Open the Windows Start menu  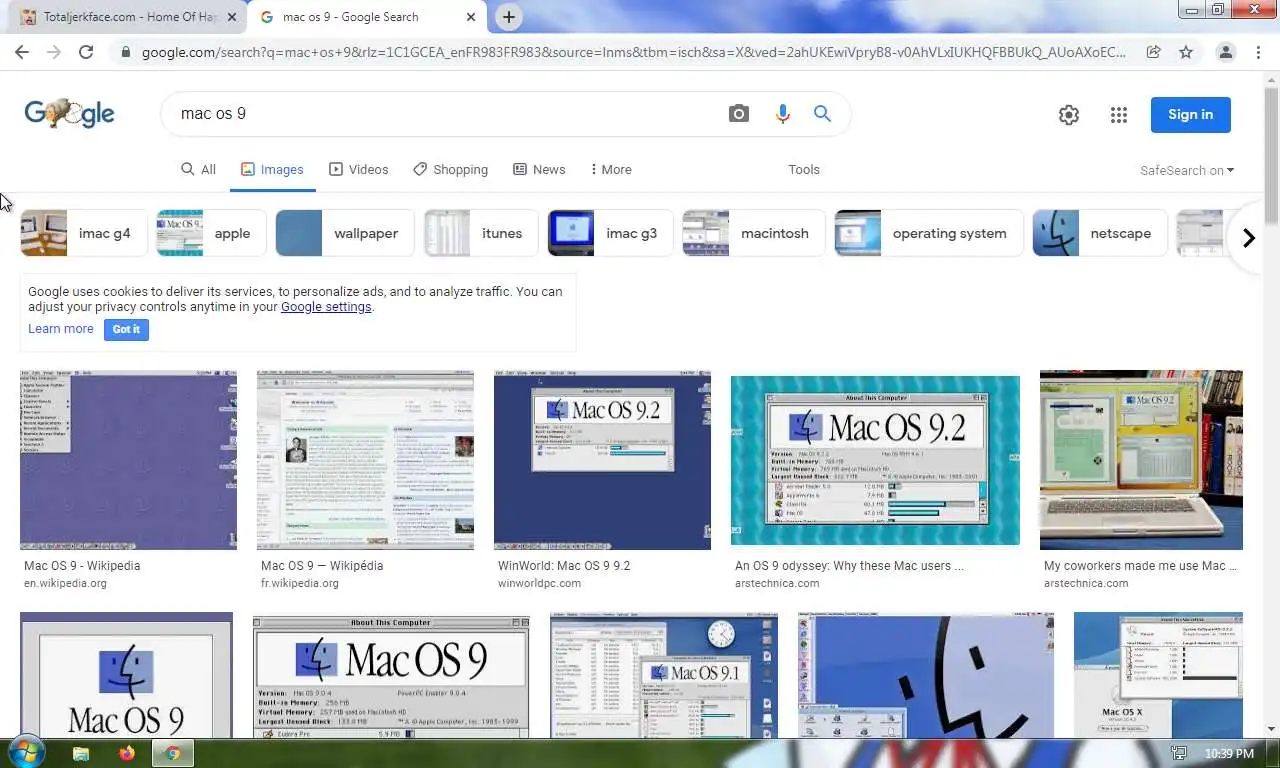pos(25,752)
